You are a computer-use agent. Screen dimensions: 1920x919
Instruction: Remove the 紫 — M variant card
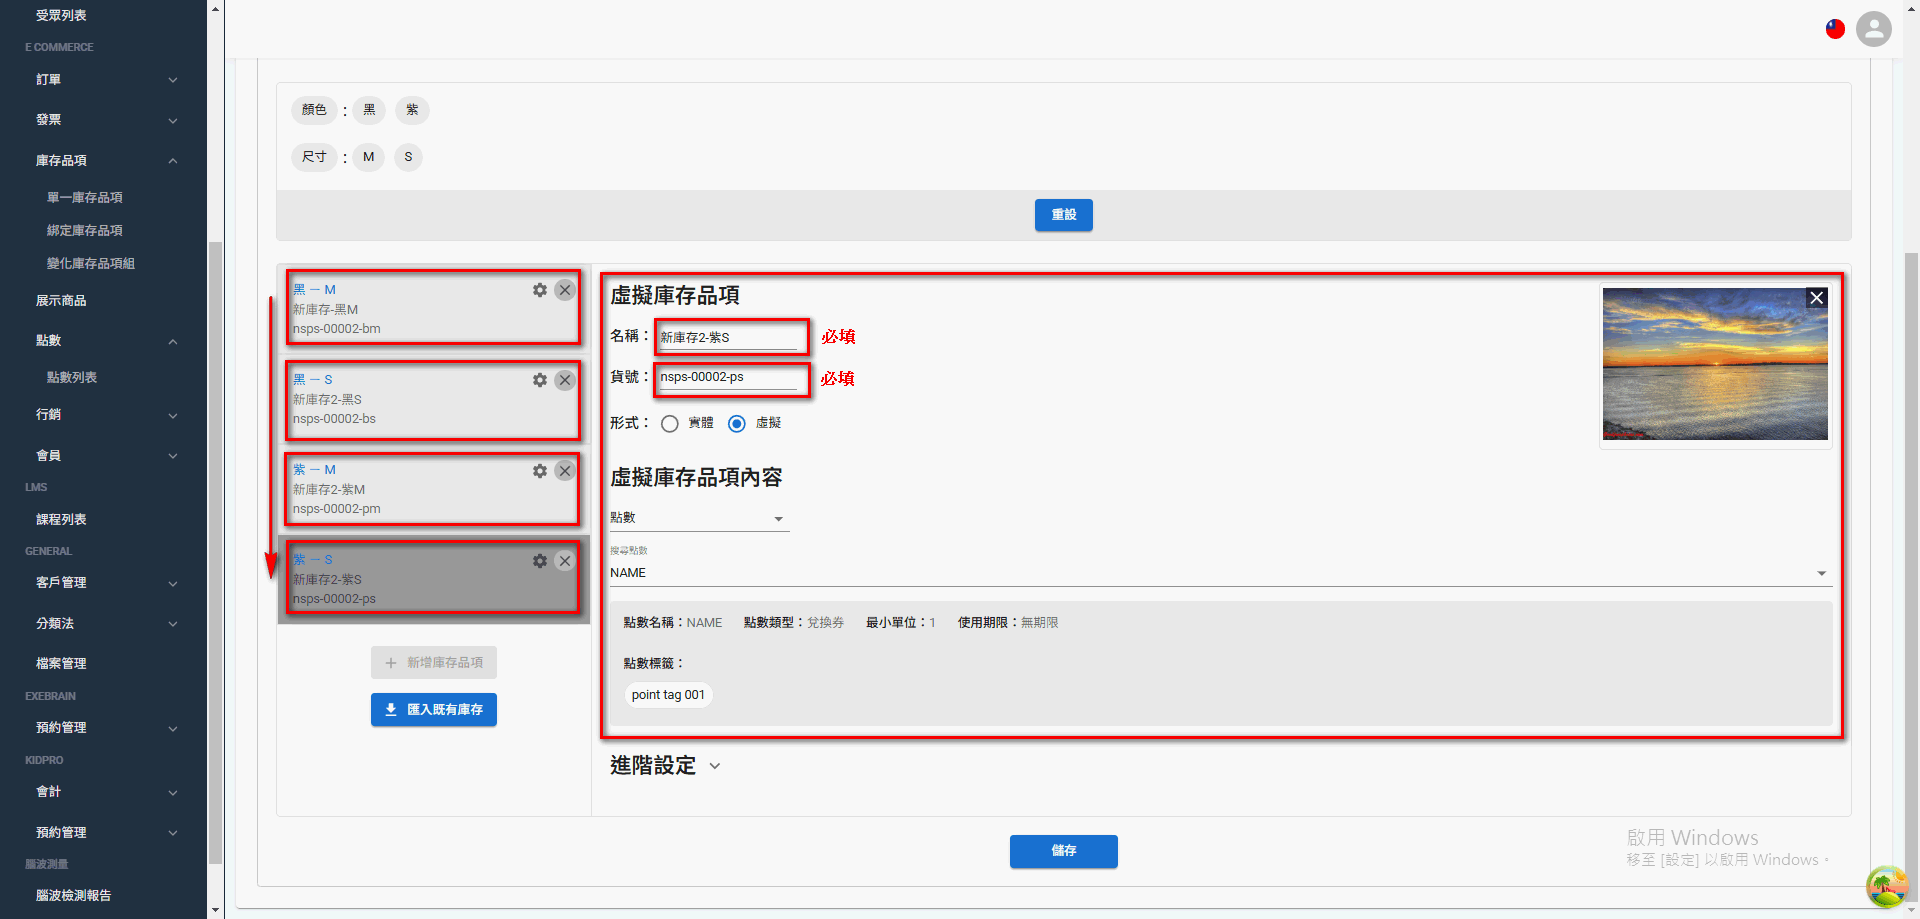pos(565,471)
